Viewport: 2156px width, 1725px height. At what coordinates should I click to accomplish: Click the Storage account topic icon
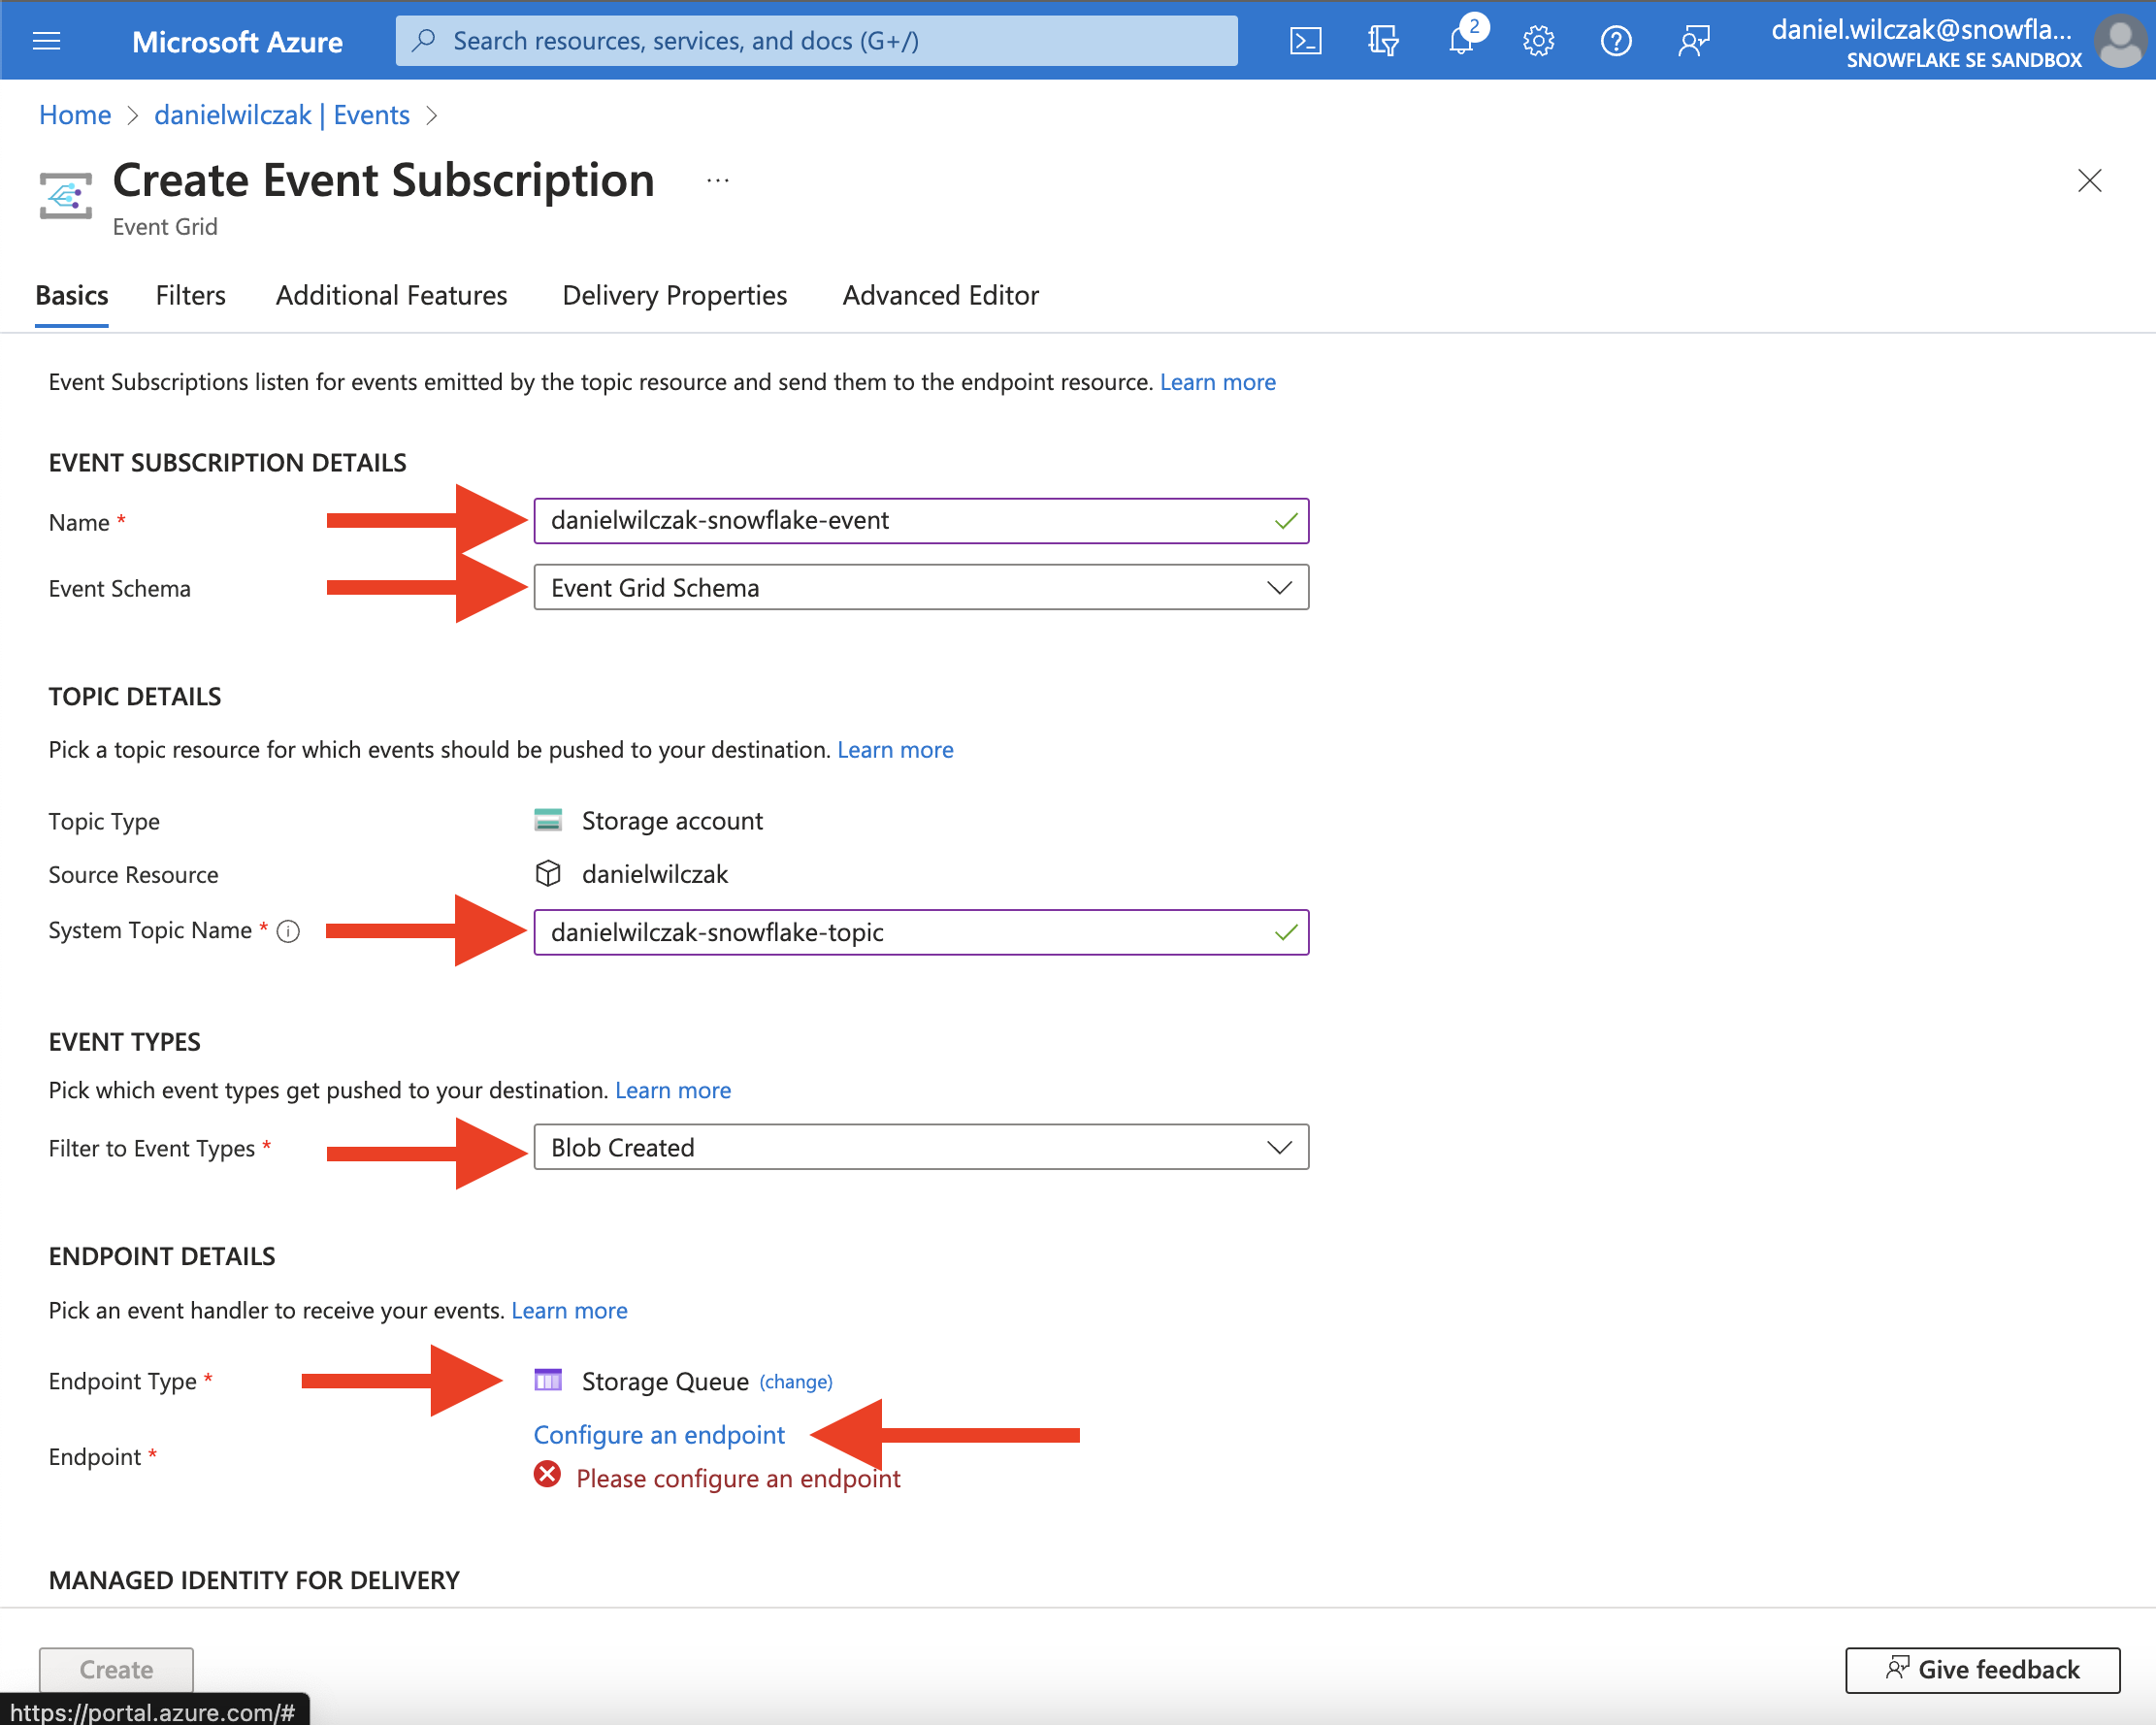[548, 820]
